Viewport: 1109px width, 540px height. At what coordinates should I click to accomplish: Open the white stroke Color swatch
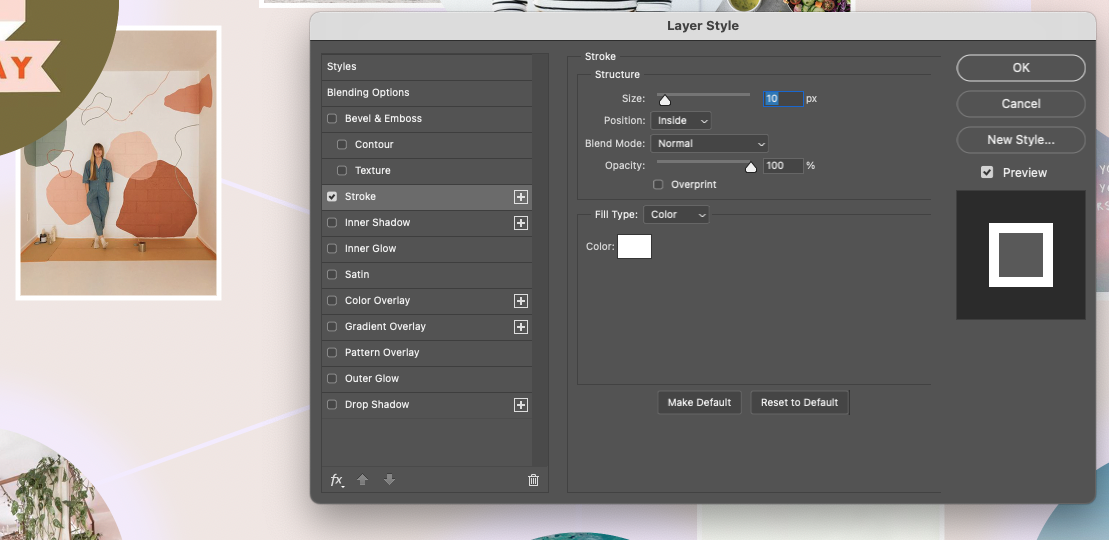[634, 246]
